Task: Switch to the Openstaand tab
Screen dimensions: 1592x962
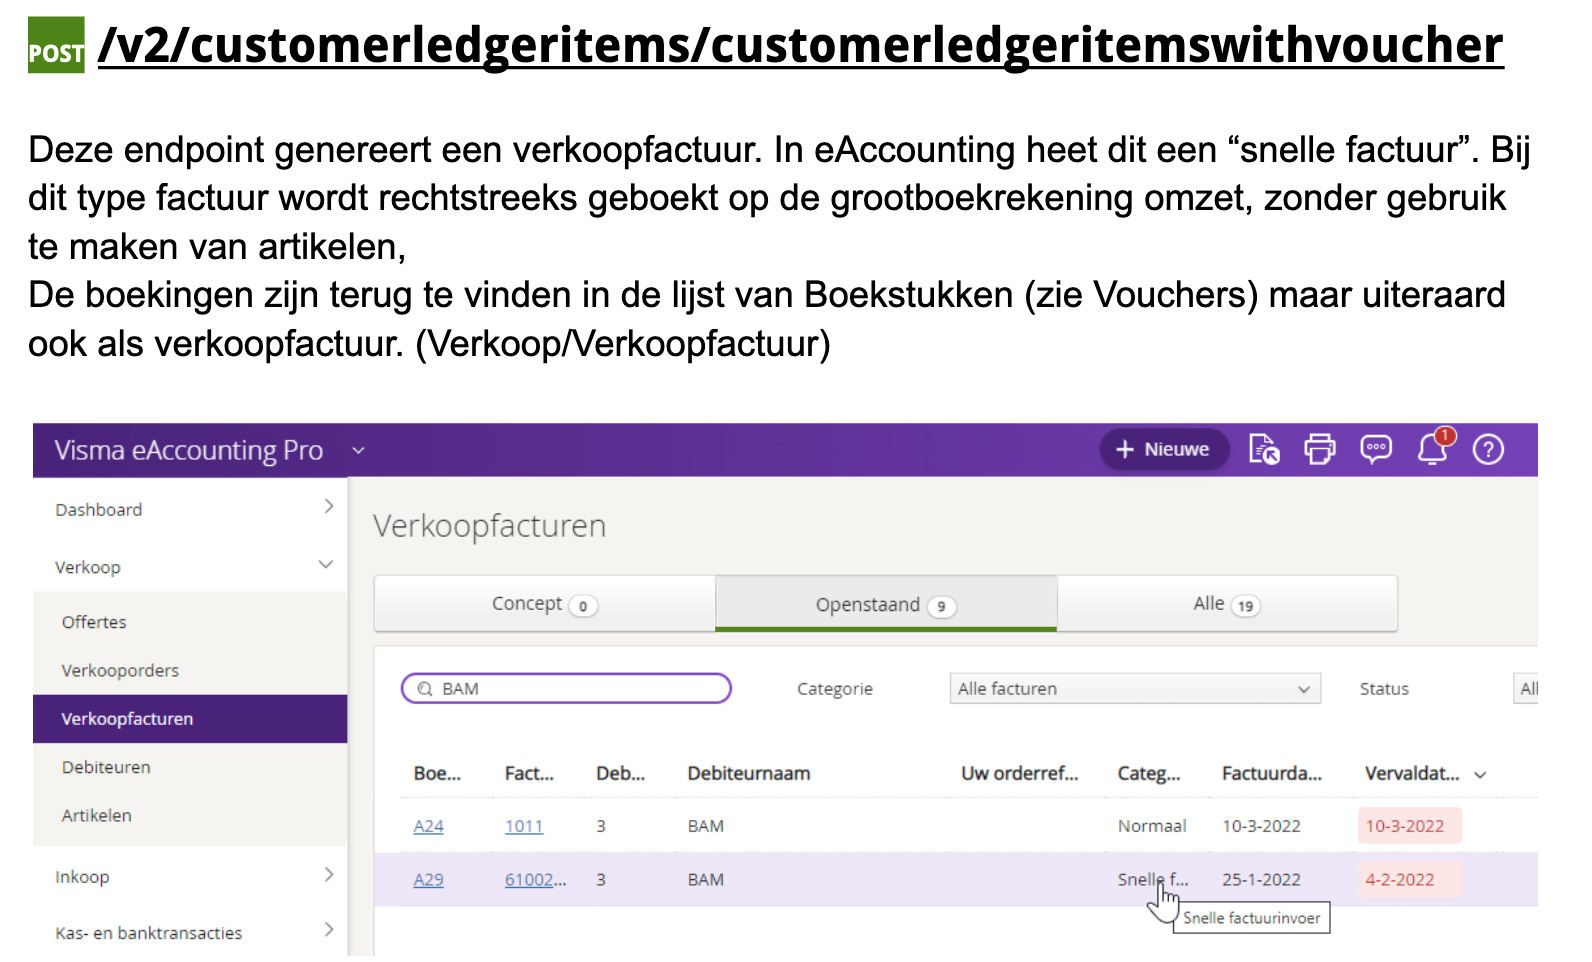Action: click(886, 604)
